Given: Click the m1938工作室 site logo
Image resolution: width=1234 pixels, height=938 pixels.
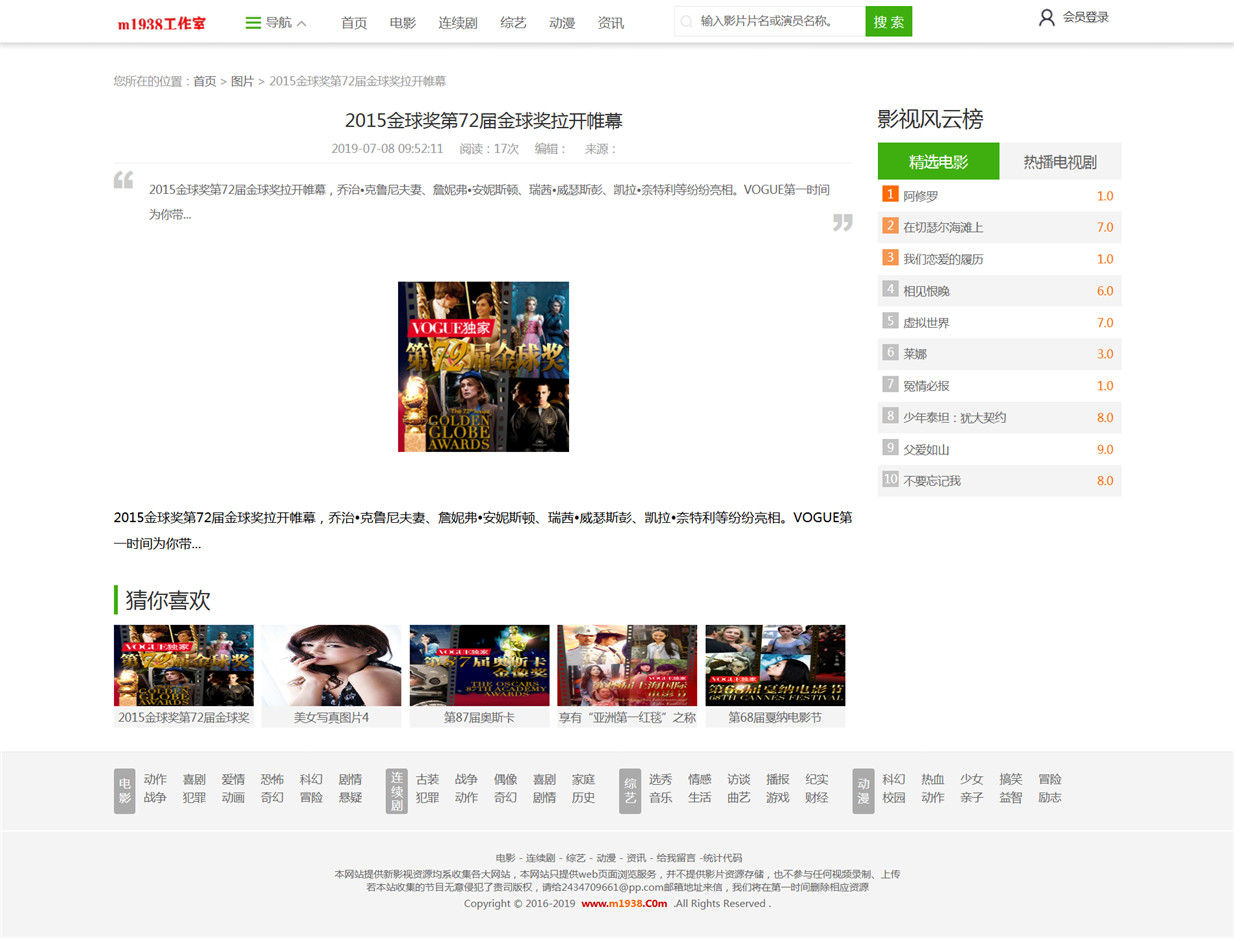Looking at the screenshot, I should point(161,23).
